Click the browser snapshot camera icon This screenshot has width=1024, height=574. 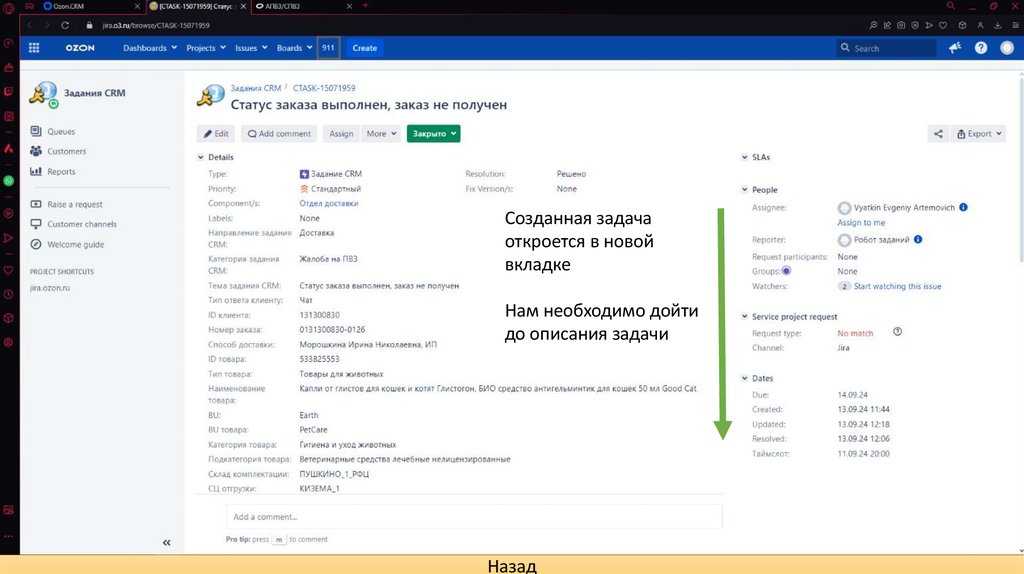(x=901, y=25)
